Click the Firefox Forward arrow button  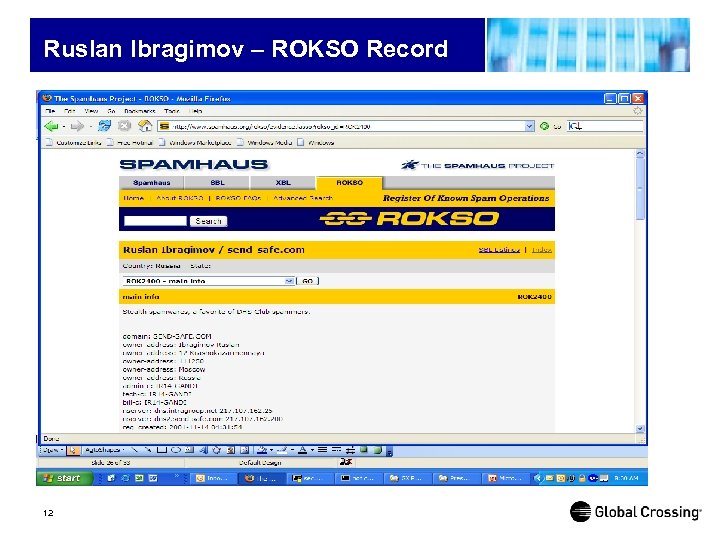(x=77, y=126)
